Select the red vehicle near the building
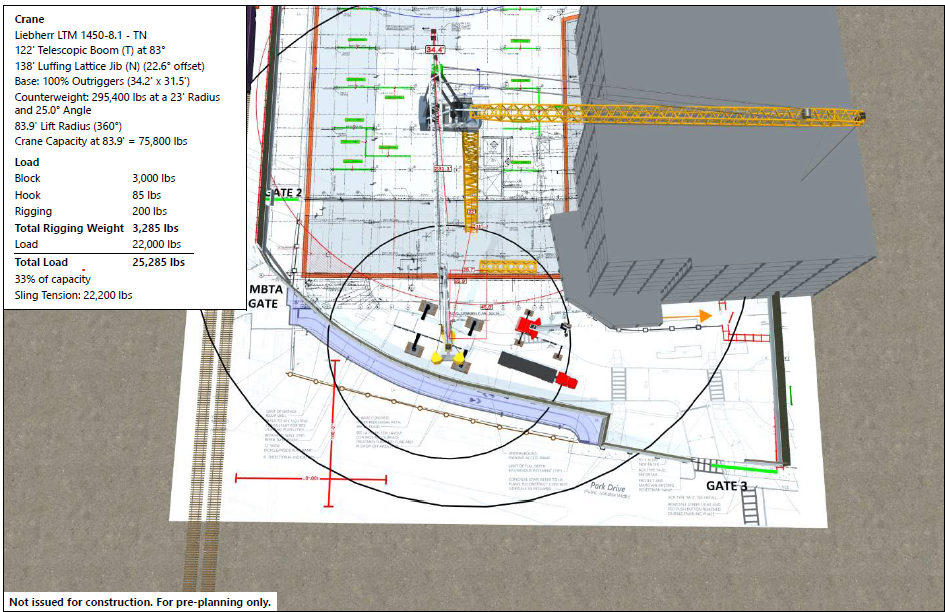This screenshot has width=945, height=612. tap(528, 326)
